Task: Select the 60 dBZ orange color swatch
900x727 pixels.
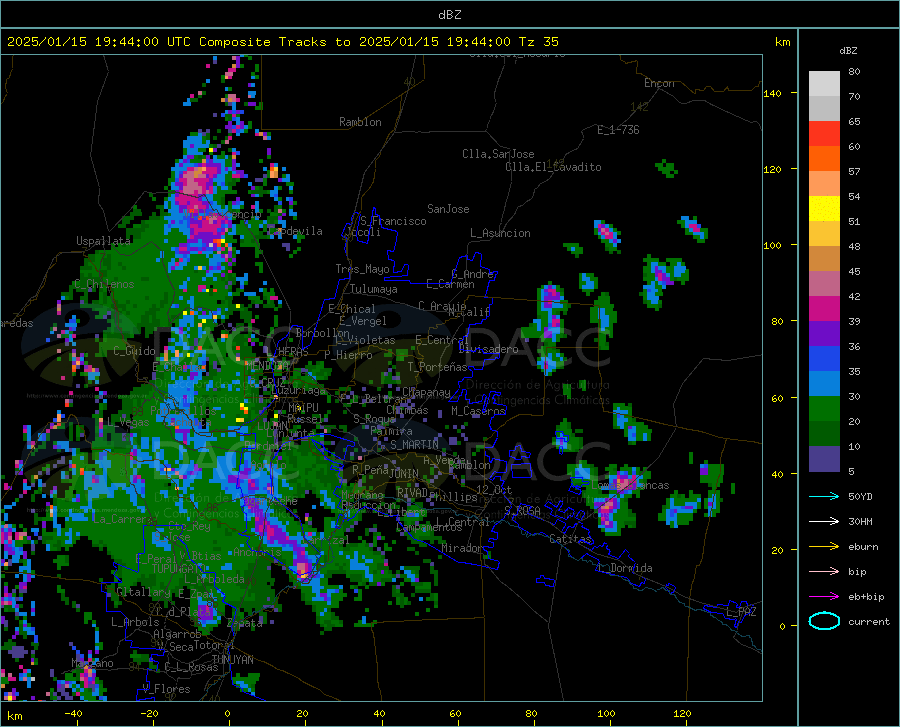Action: [x=824, y=159]
